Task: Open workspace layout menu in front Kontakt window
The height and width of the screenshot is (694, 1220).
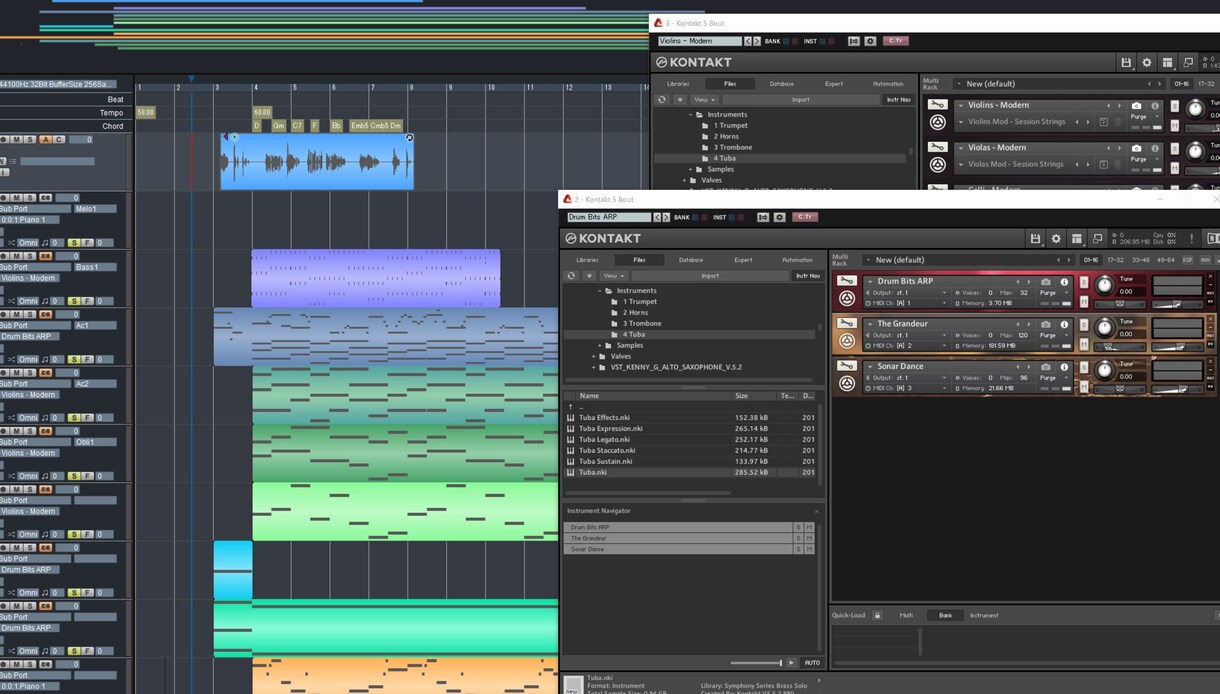Action: point(1076,239)
